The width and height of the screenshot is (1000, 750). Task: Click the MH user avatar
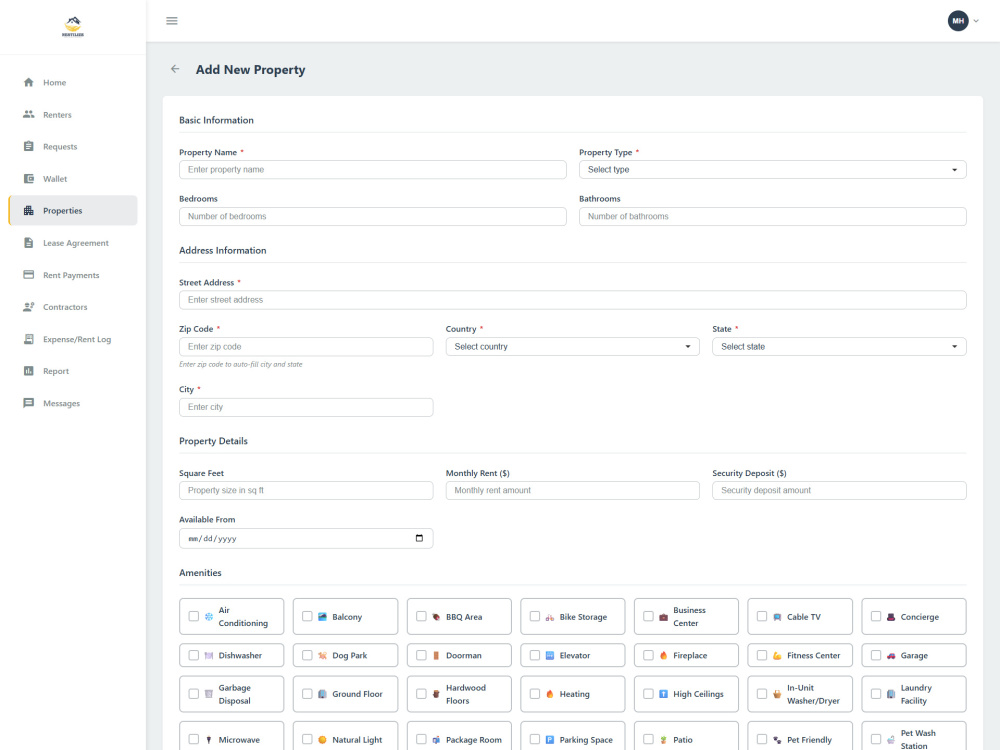[957, 21]
